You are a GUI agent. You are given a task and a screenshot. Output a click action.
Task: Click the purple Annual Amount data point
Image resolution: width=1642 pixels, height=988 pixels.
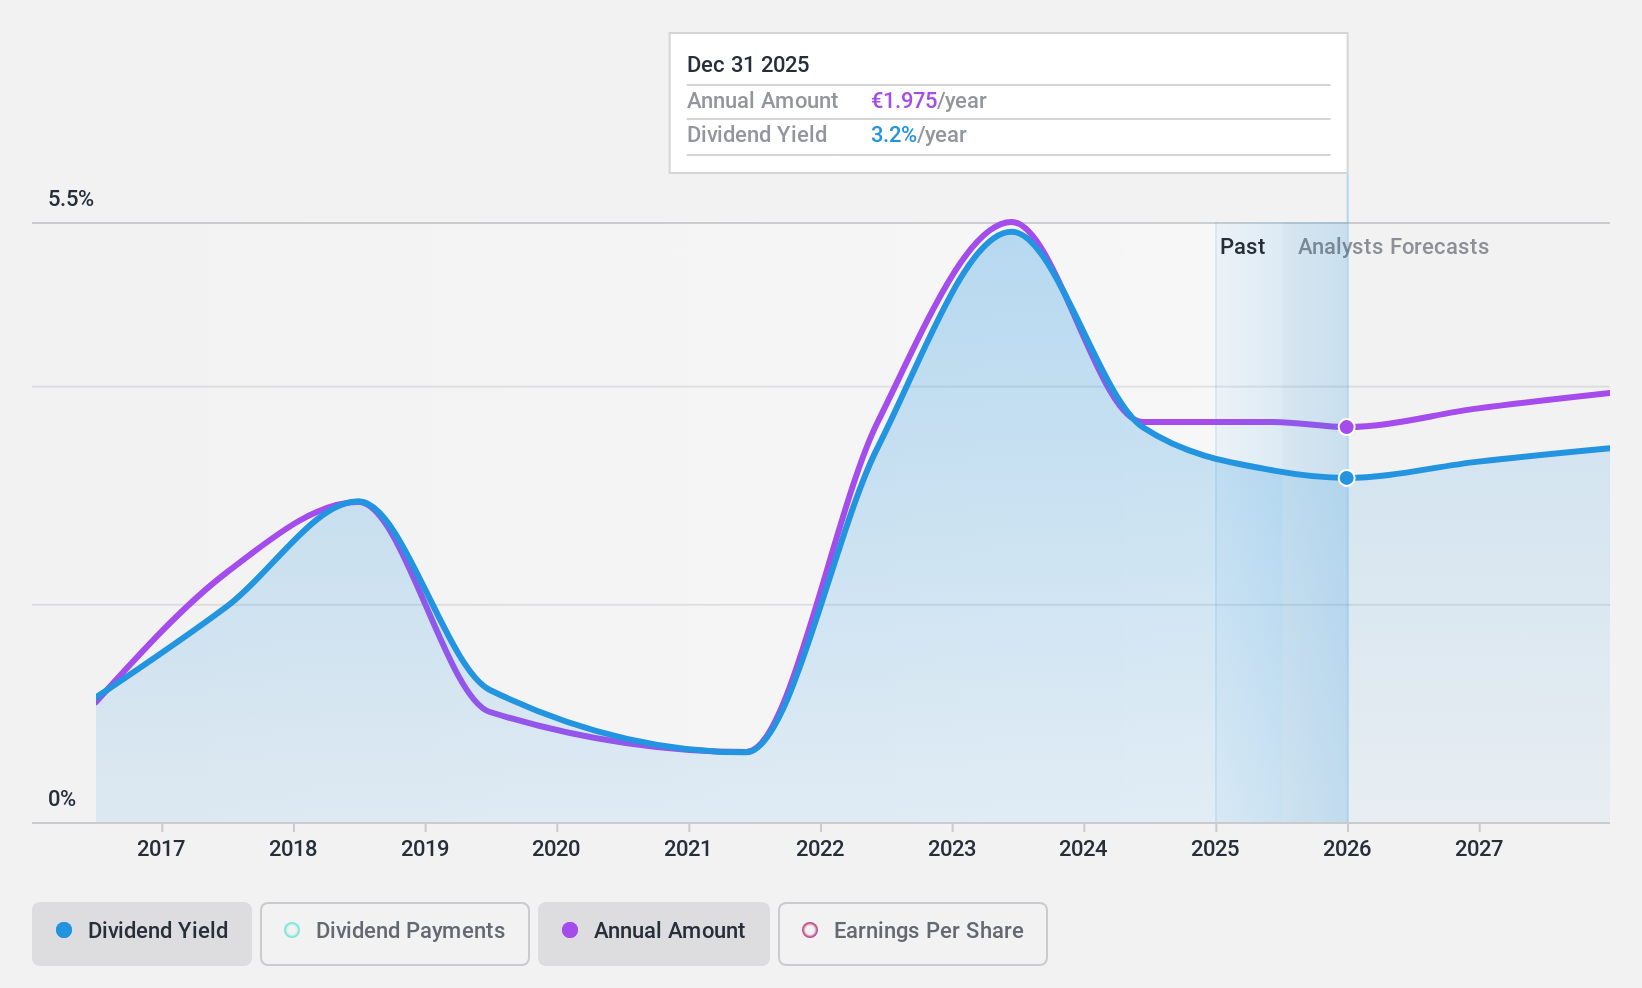pyautogui.click(x=1347, y=427)
